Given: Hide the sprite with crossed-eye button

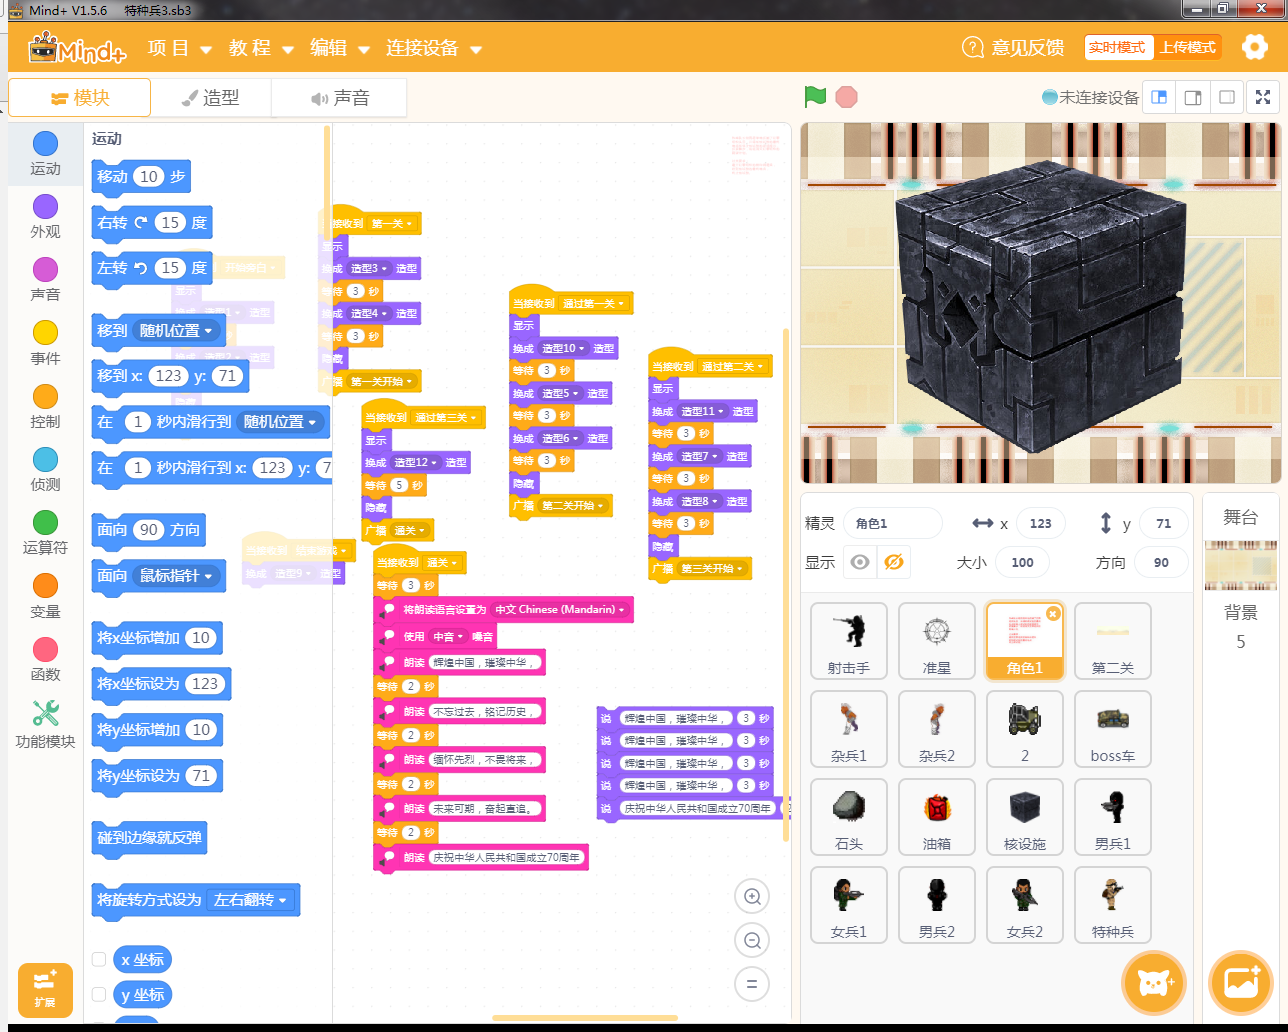Looking at the screenshot, I should coord(894,562).
